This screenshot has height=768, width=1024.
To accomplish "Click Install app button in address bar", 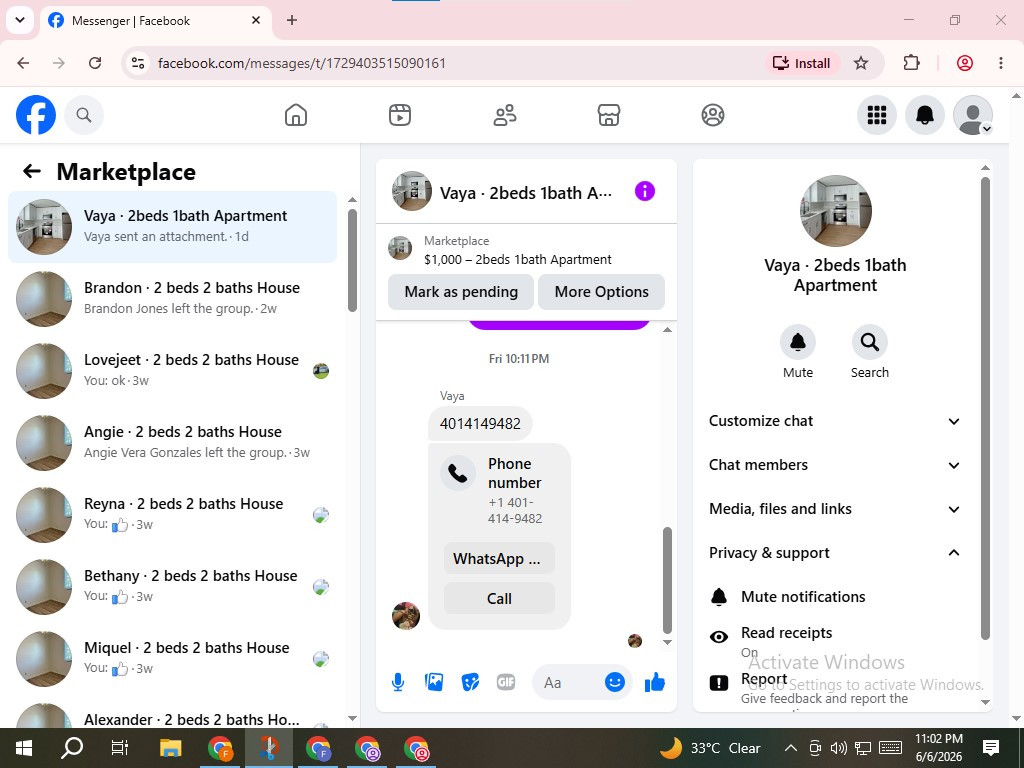I will click(802, 63).
